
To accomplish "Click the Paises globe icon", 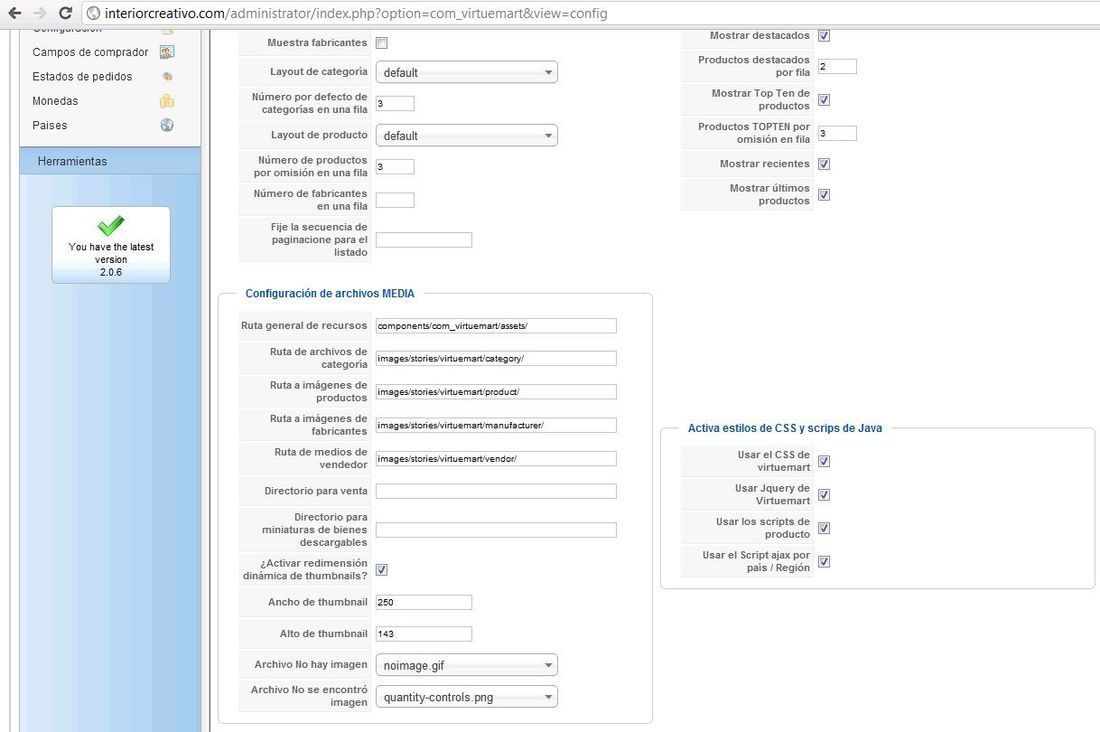I will point(166,125).
